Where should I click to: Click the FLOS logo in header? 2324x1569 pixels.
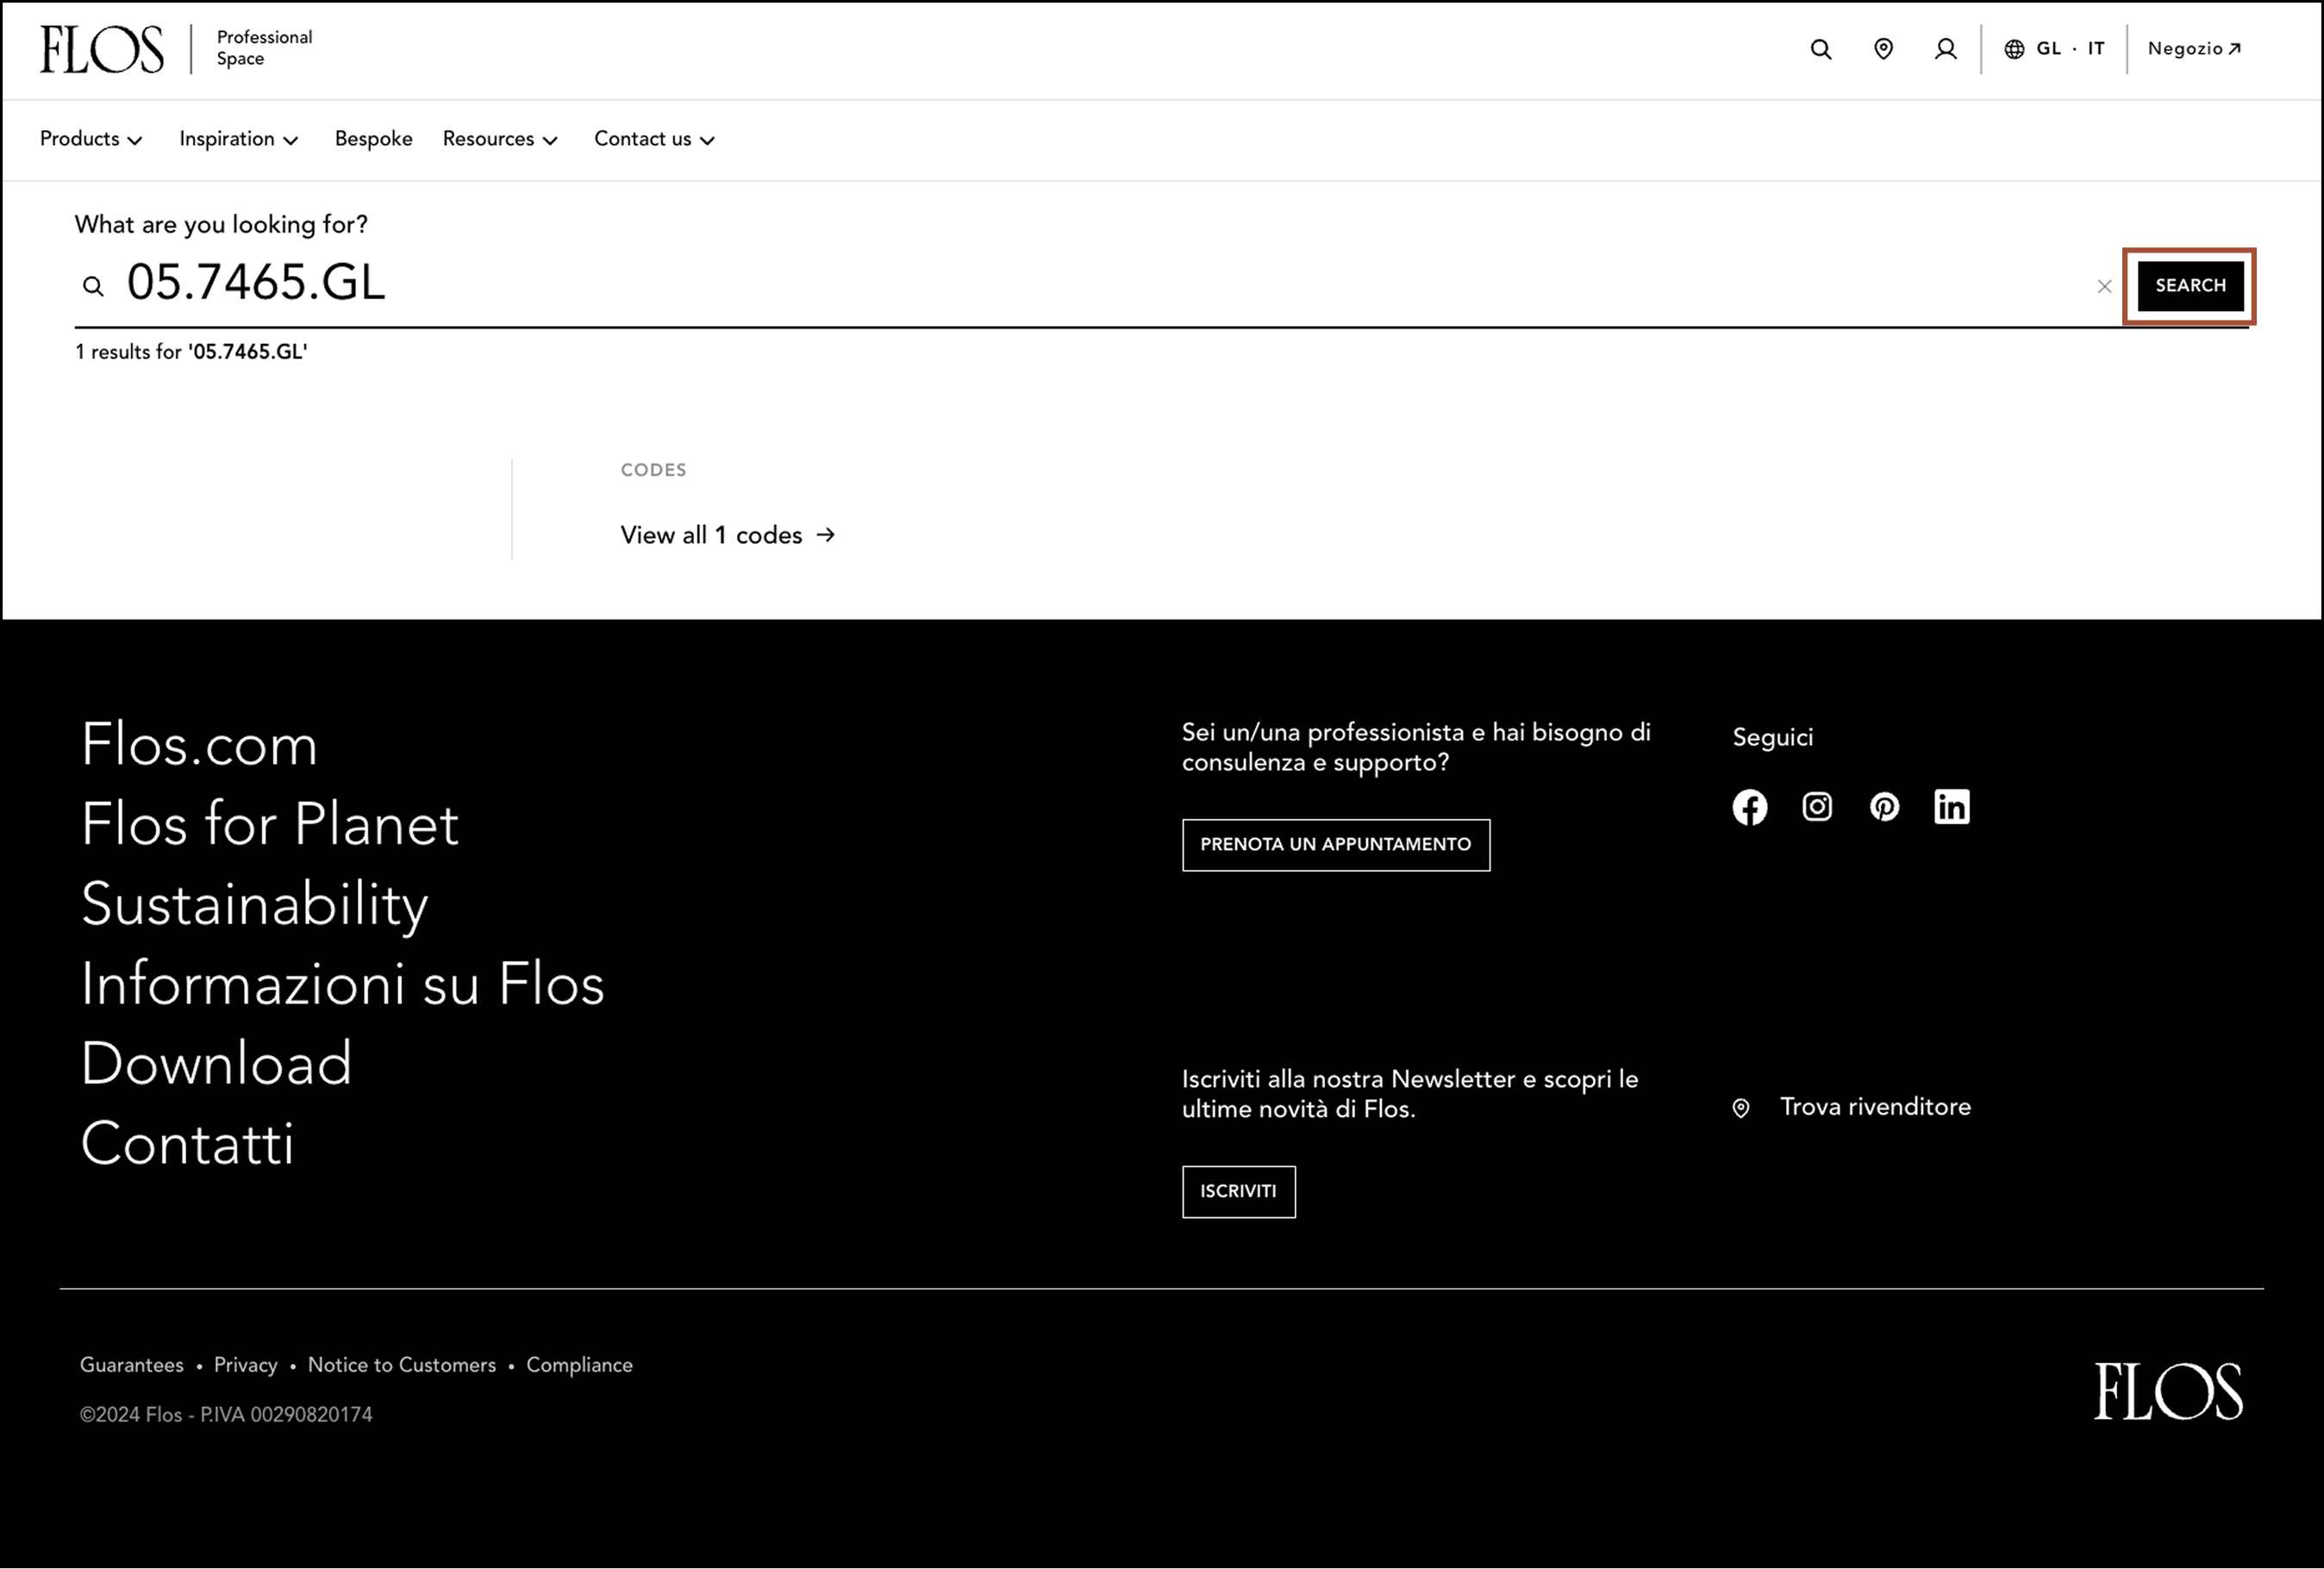[x=101, y=49]
